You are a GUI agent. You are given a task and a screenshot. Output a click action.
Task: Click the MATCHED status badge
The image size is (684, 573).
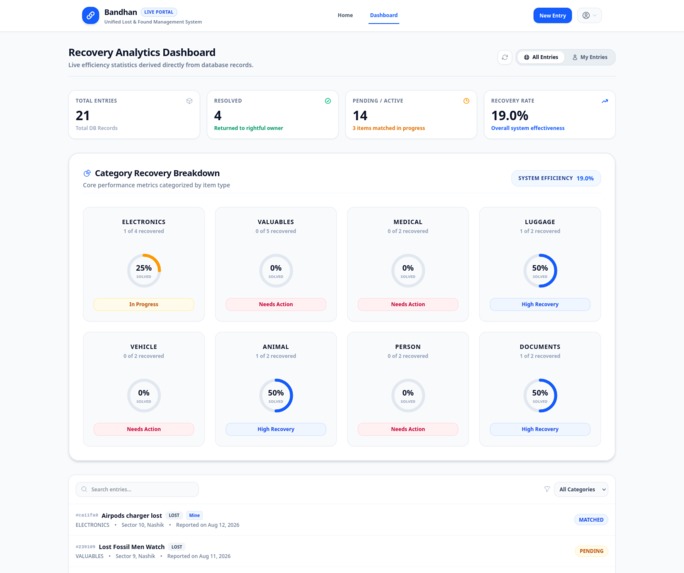pos(591,520)
